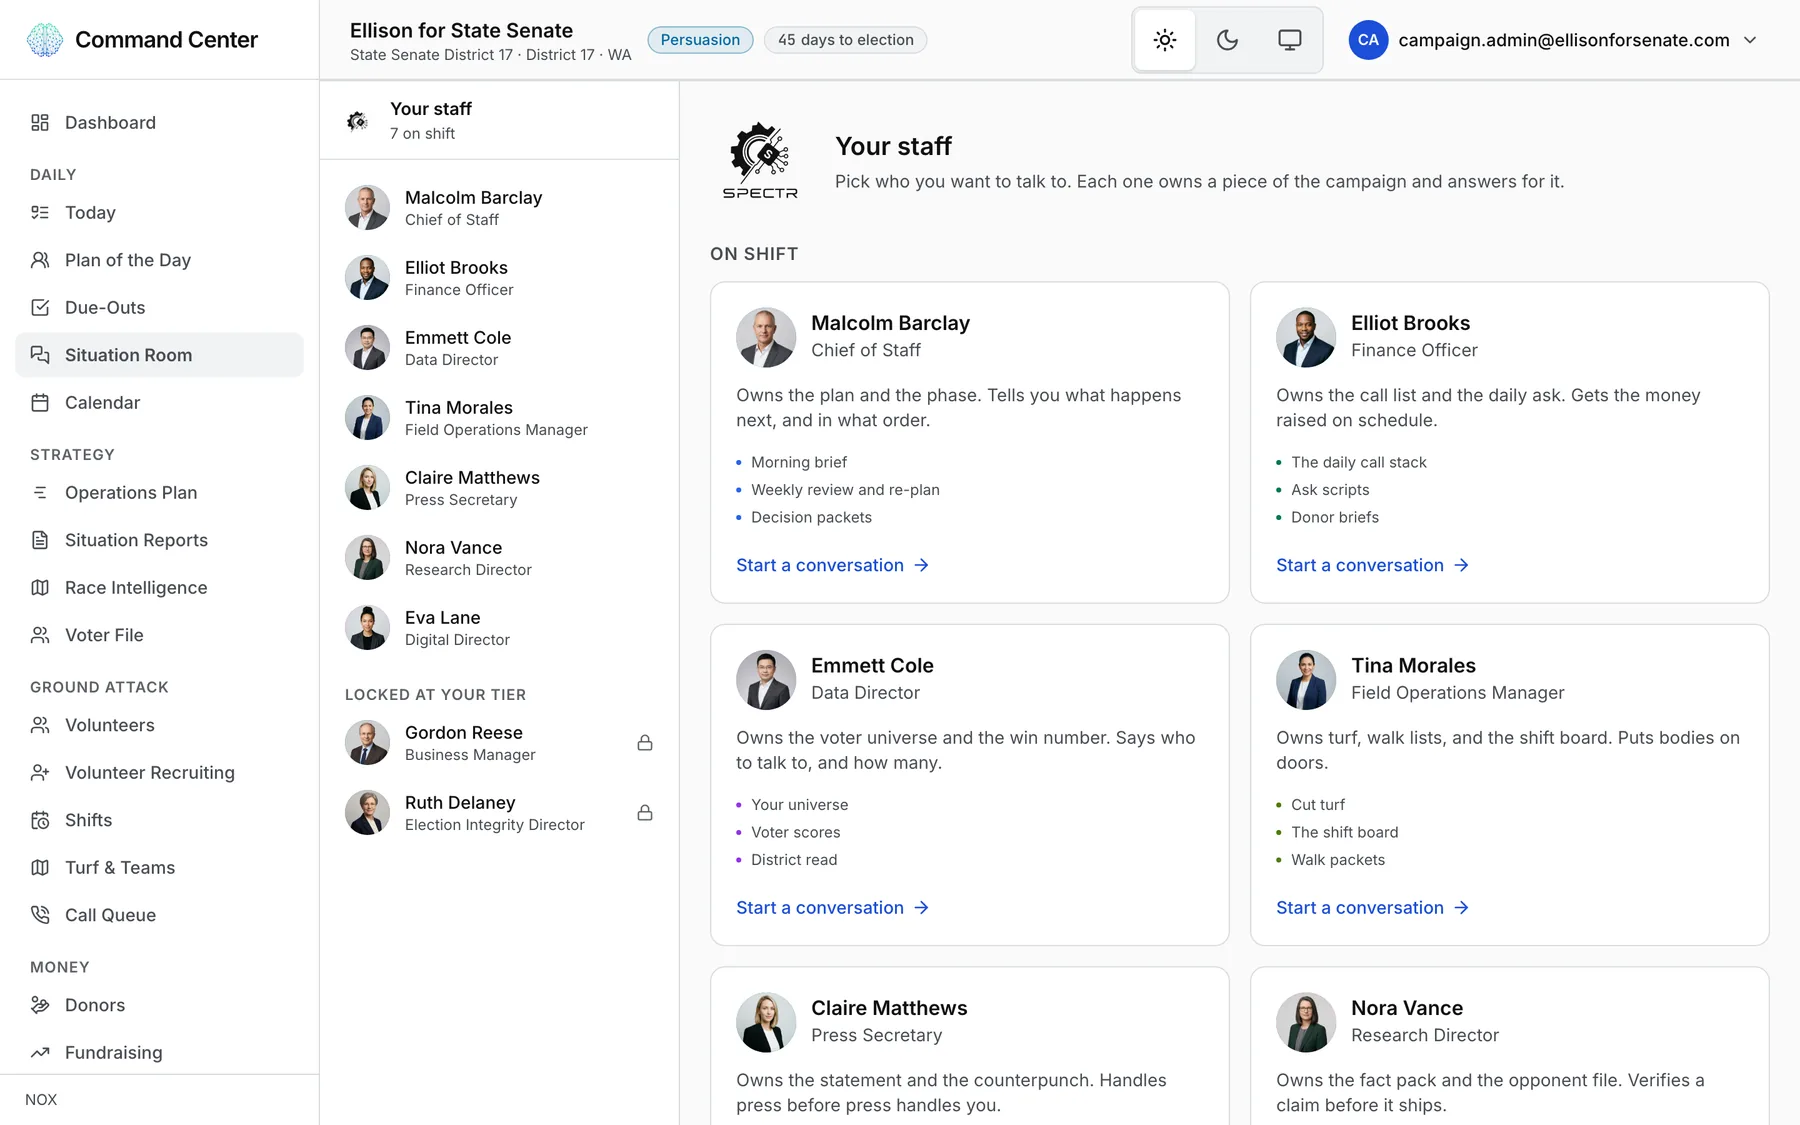Viewport: 1800px width, 1125px height.
Task: Select system theme monitor icon
Action: [x=1290, y=40]
